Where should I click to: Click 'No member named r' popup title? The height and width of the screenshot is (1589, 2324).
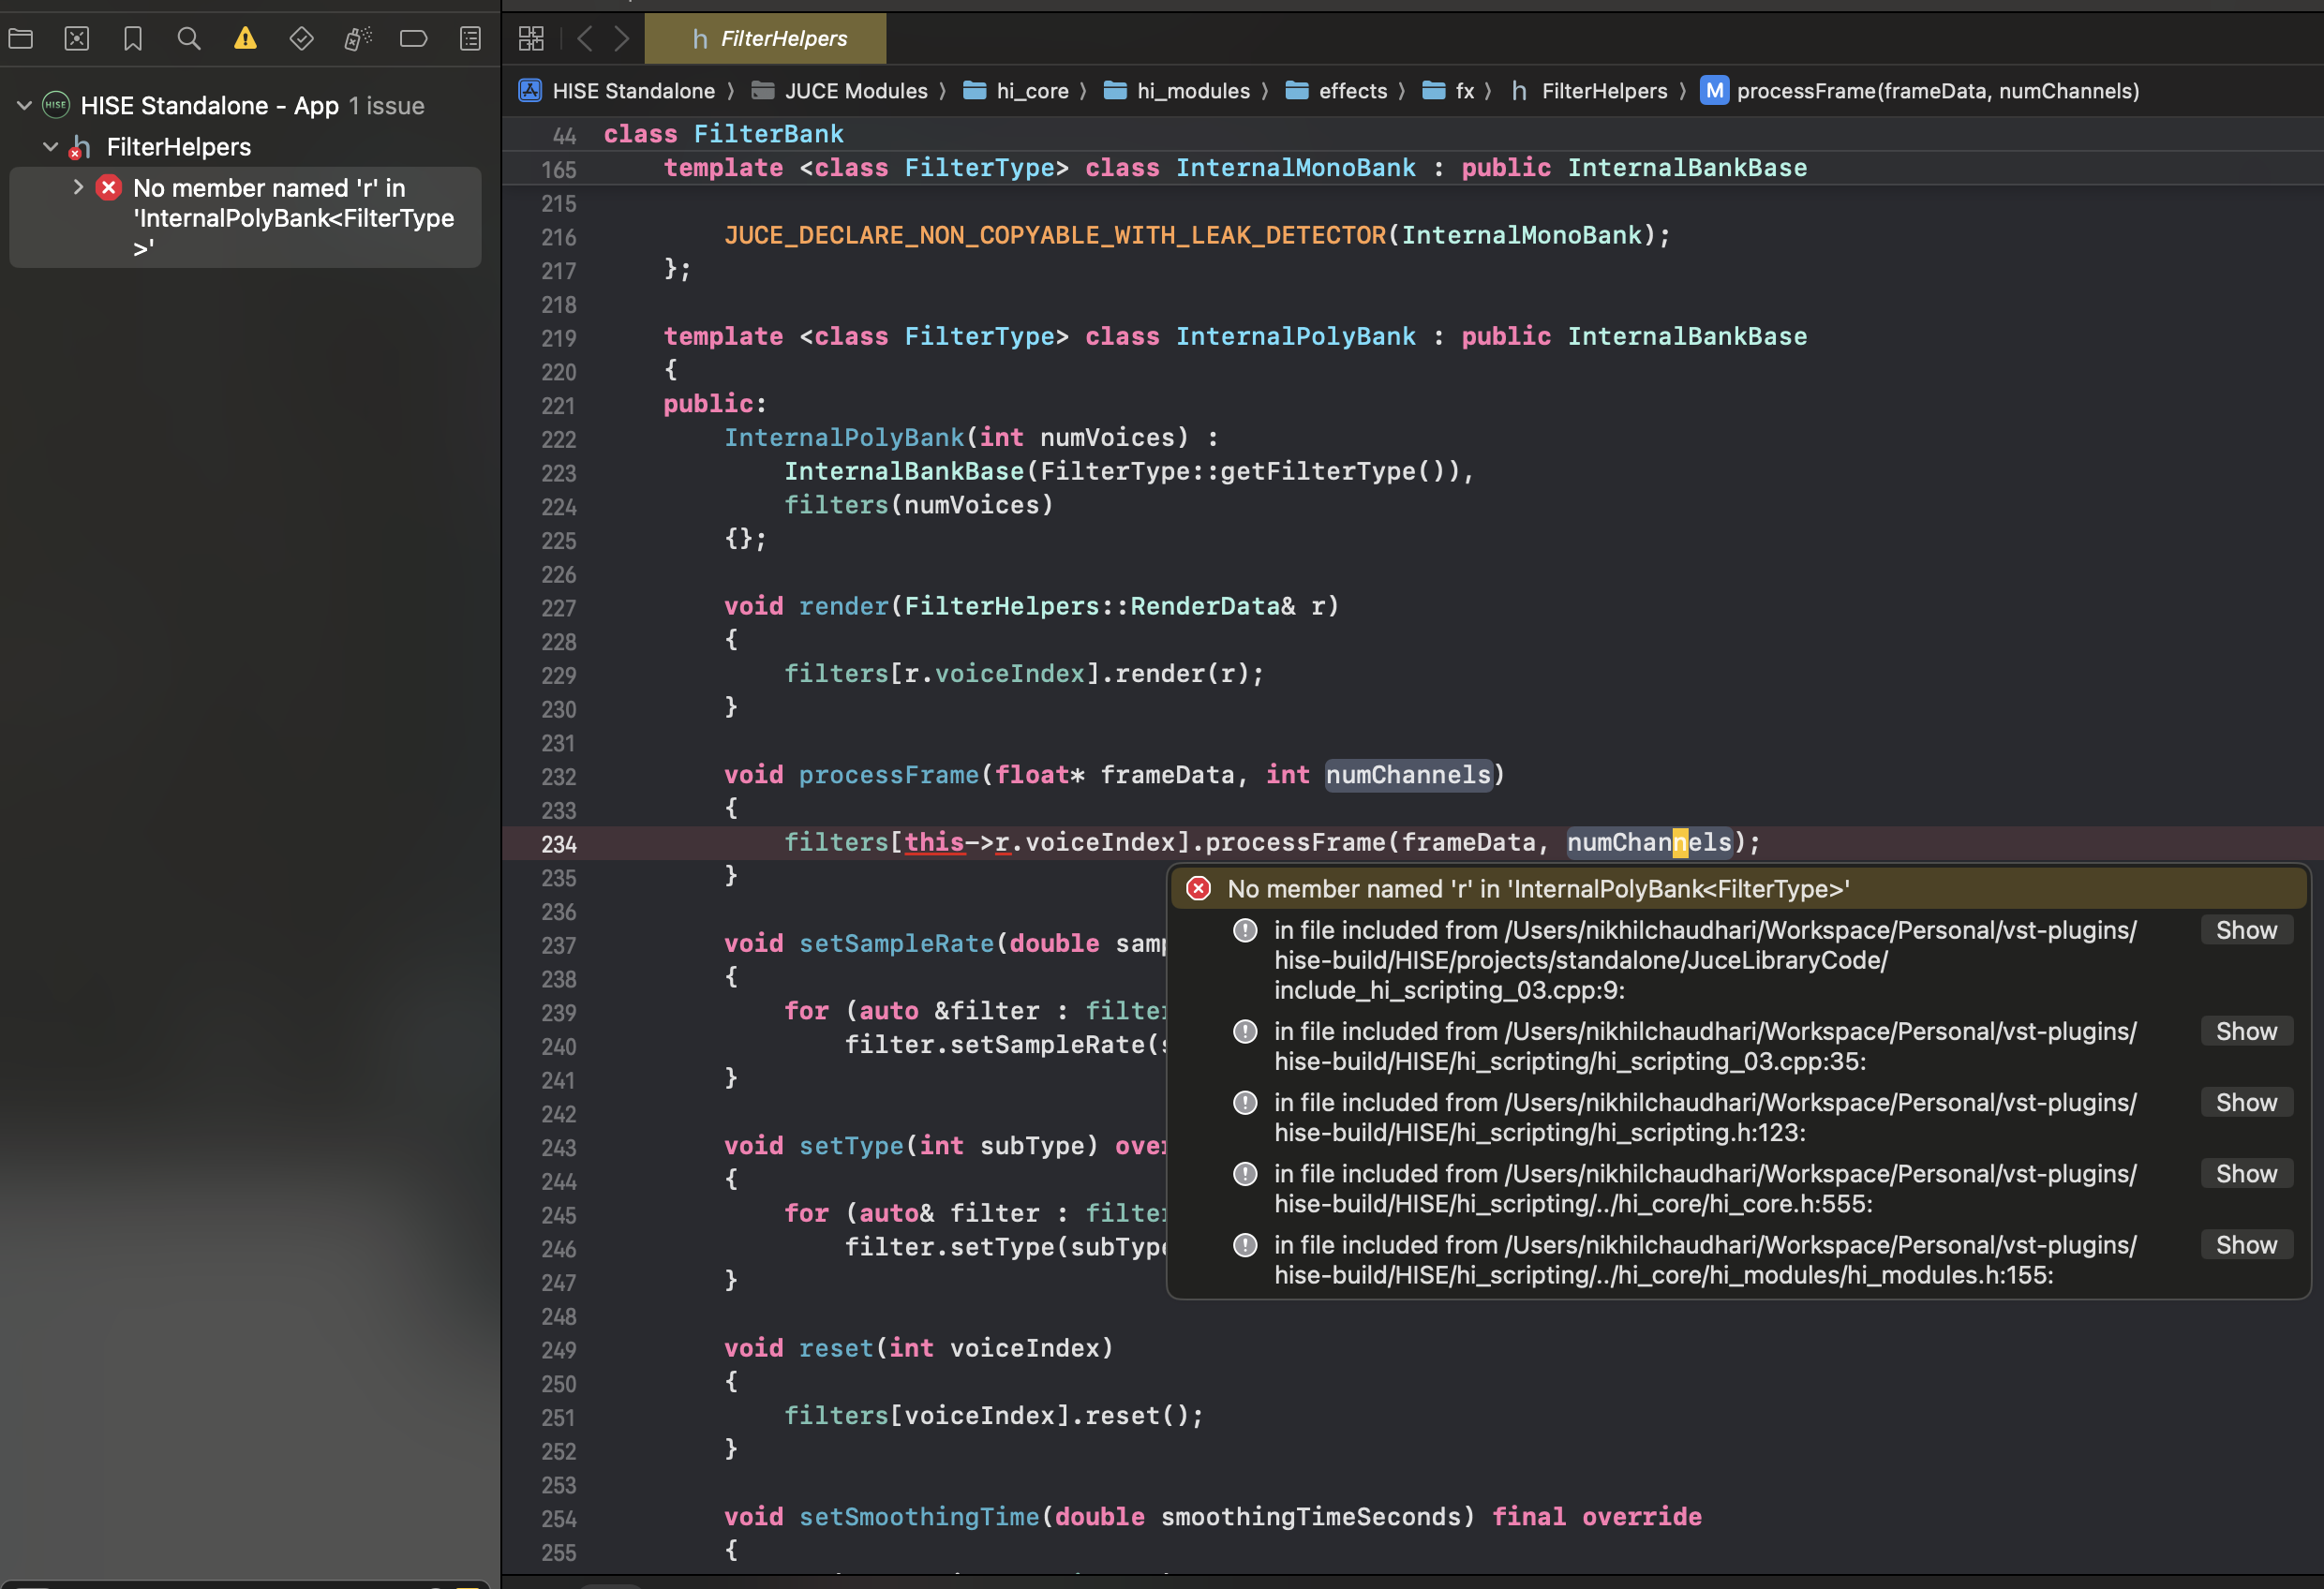coord(1538,888)
